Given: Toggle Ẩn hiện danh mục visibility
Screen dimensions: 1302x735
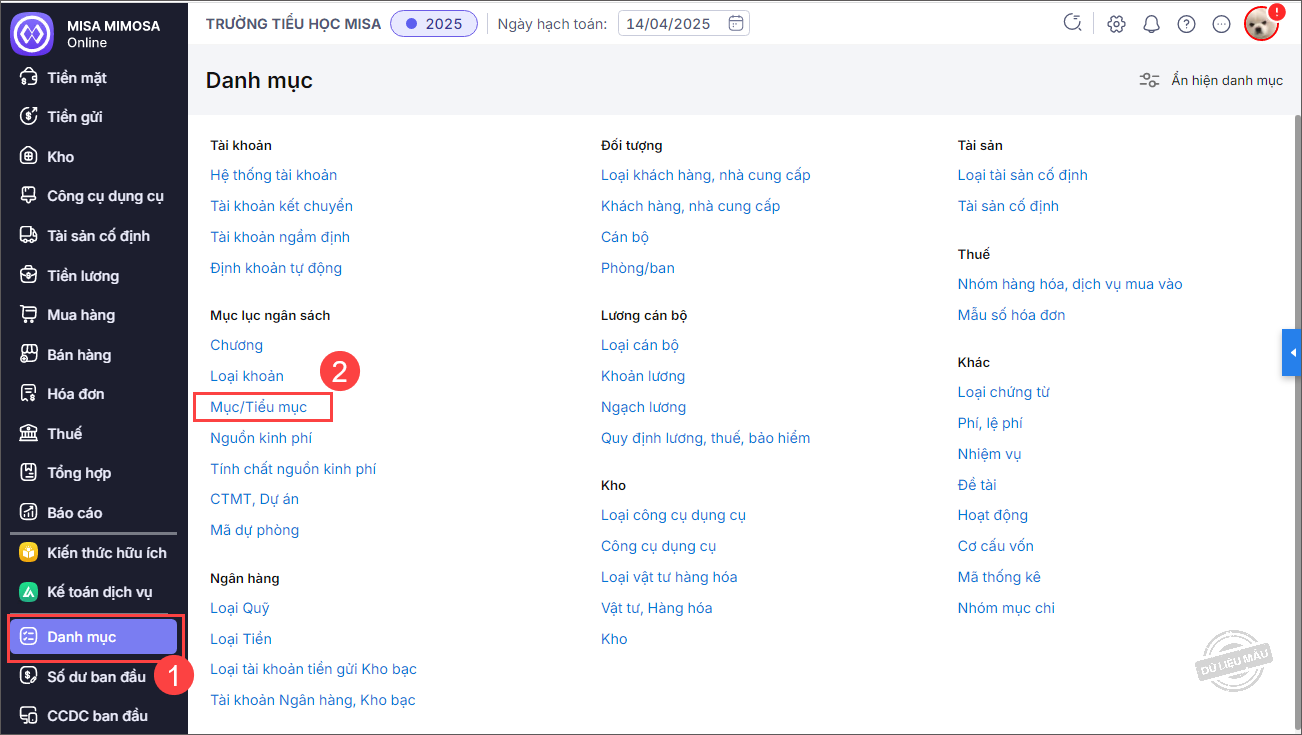Looking at the screenshot, I should 1211,80.
